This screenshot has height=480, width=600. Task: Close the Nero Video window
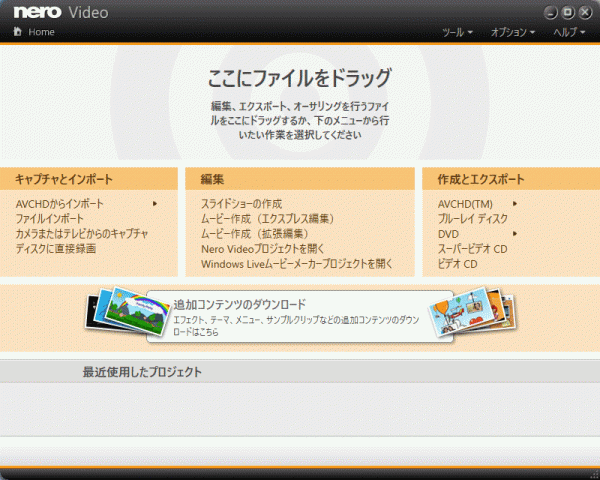585,13
